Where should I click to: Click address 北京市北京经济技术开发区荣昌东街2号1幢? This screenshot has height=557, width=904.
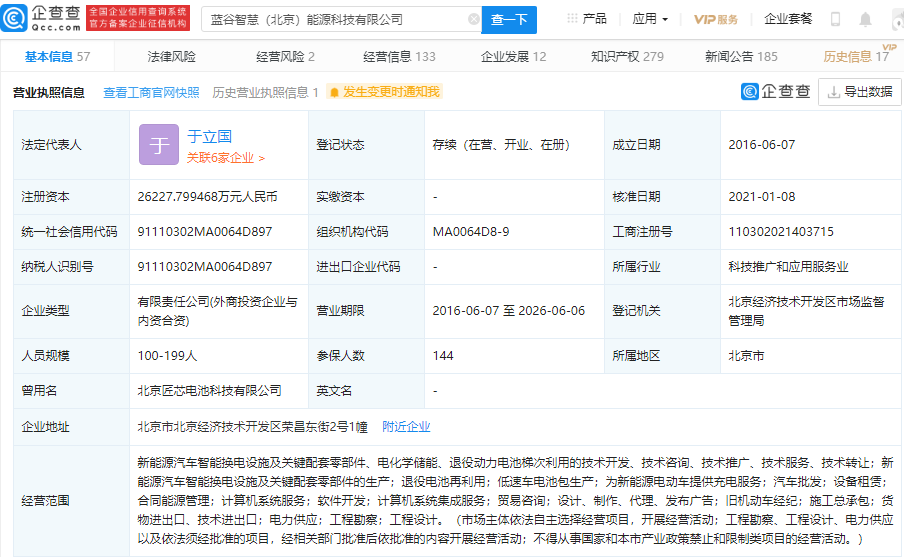coord(253,427)
